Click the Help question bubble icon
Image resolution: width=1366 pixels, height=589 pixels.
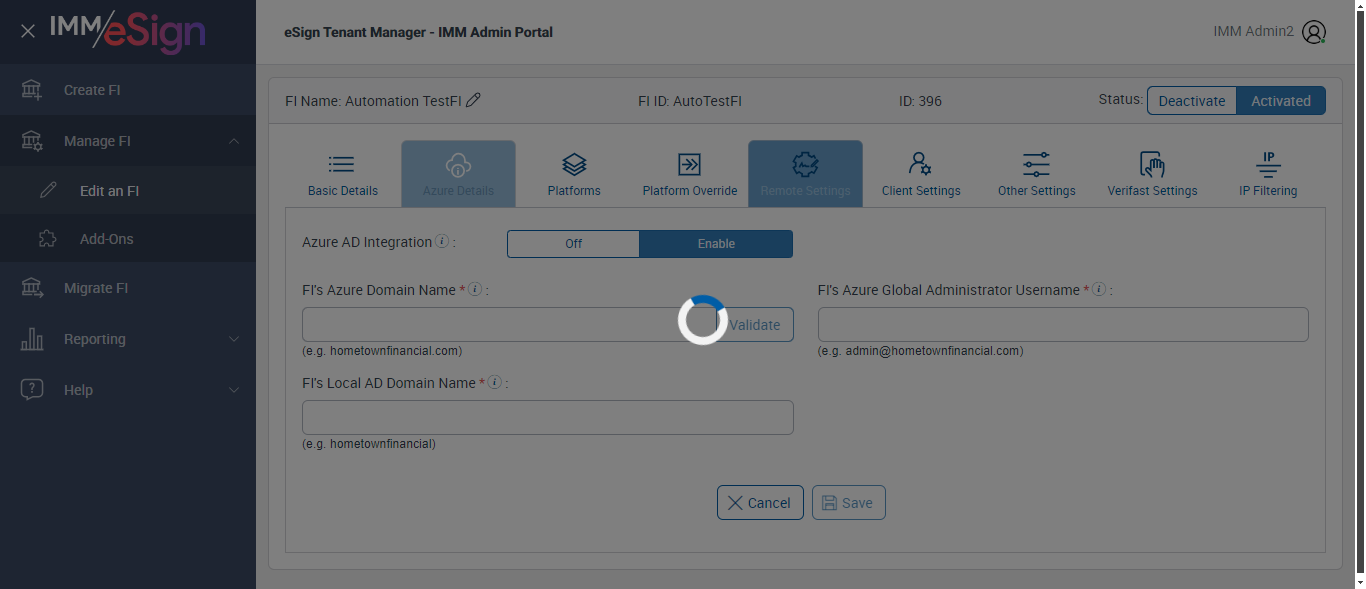[x=32, y=390]
